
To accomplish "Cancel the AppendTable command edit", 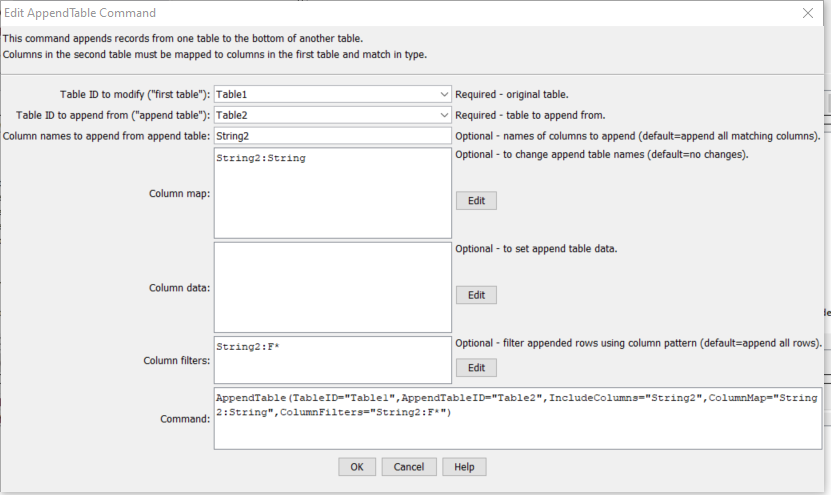I will pos(409,467).
